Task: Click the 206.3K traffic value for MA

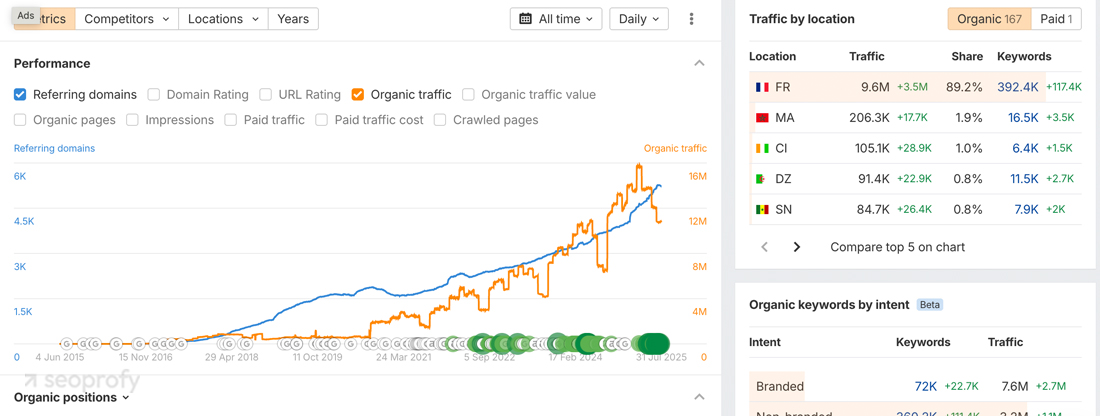Action: pyautogui.click(x=871, y=118)
